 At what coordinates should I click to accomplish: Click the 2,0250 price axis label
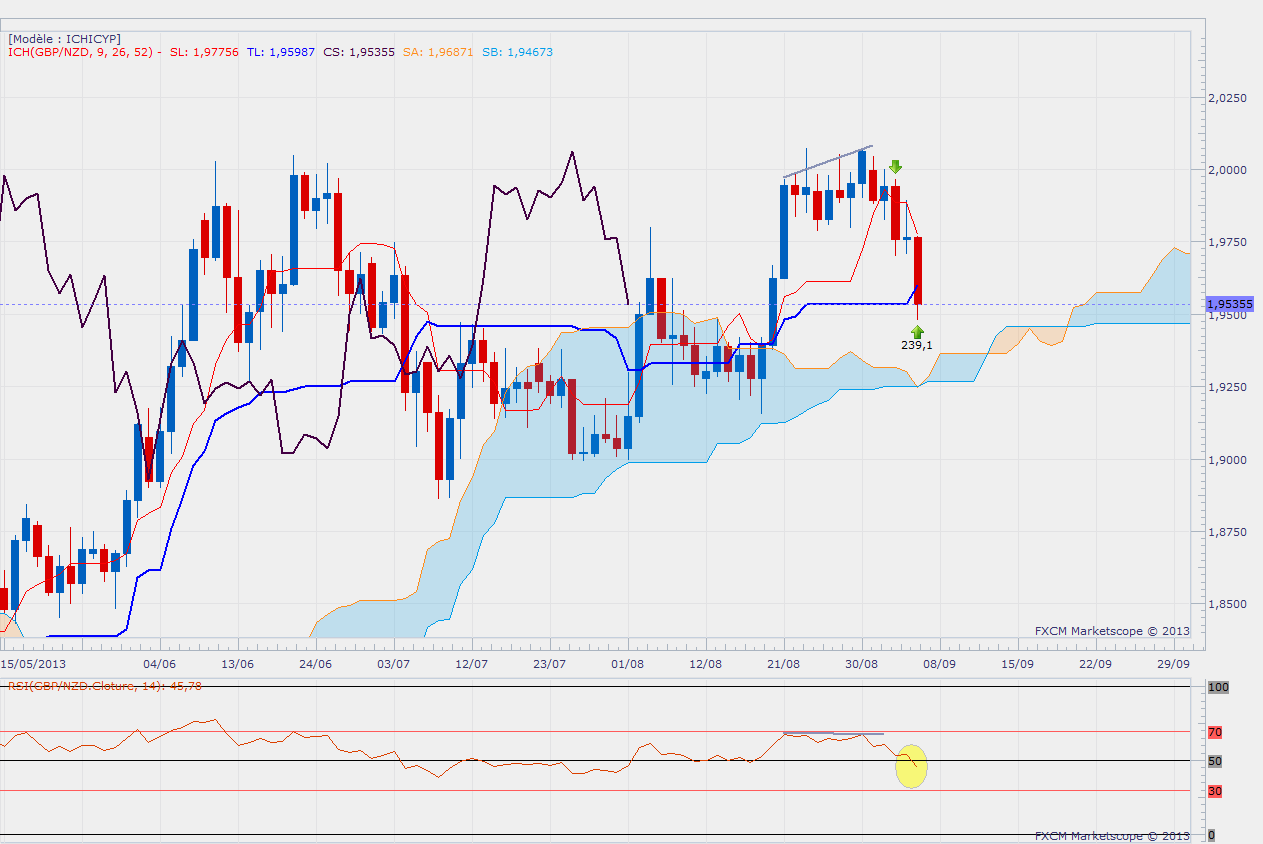click(x=1226, y=98)
